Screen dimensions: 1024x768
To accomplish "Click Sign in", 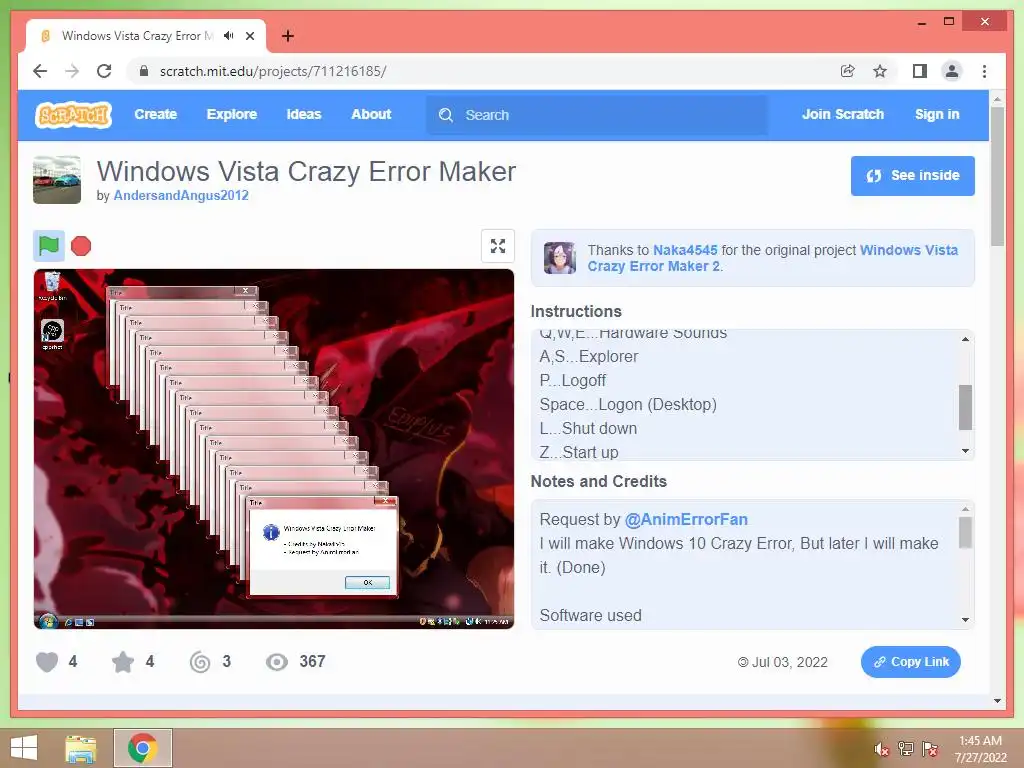I will pos(937,114).
